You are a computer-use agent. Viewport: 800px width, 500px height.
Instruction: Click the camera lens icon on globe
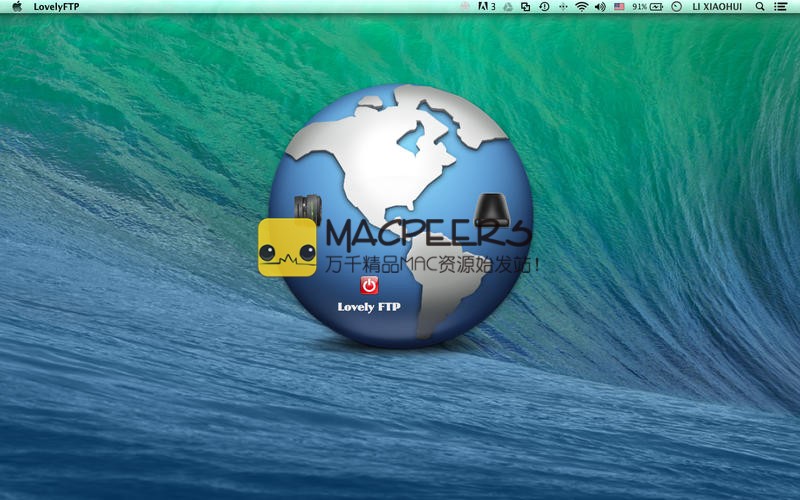[x=304, y=210]
